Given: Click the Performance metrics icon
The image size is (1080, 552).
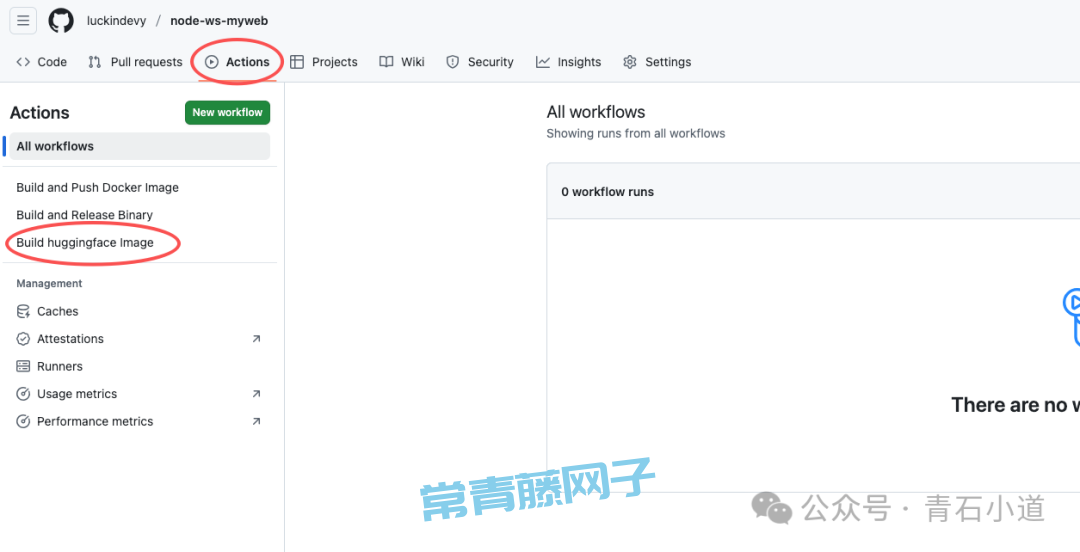Looking at the screenshot, I should 23,422.
